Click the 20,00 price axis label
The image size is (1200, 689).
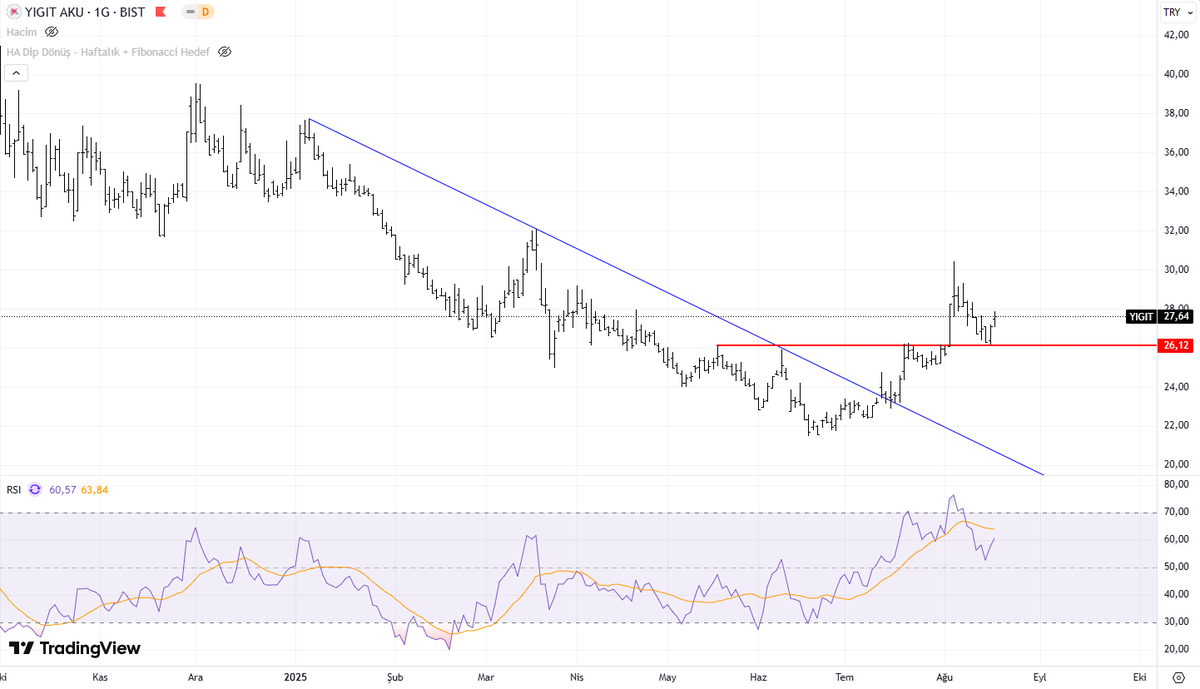click(x=1175, y=464)
